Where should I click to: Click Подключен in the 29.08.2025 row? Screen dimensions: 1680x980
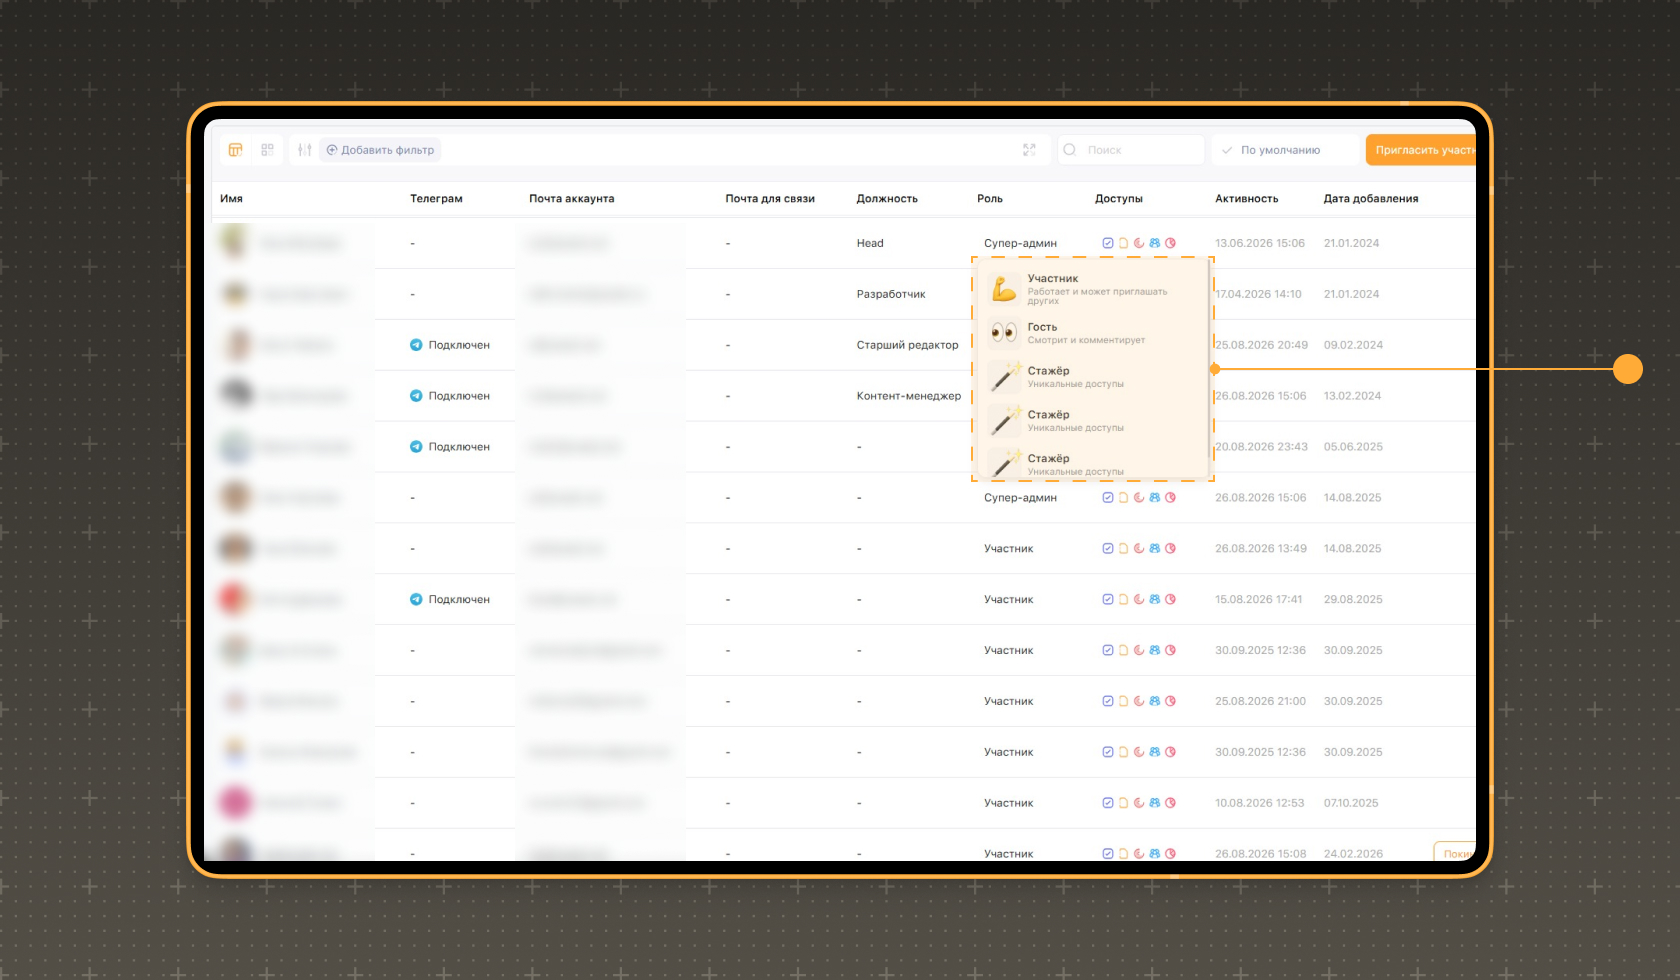[x=459, y=599]
